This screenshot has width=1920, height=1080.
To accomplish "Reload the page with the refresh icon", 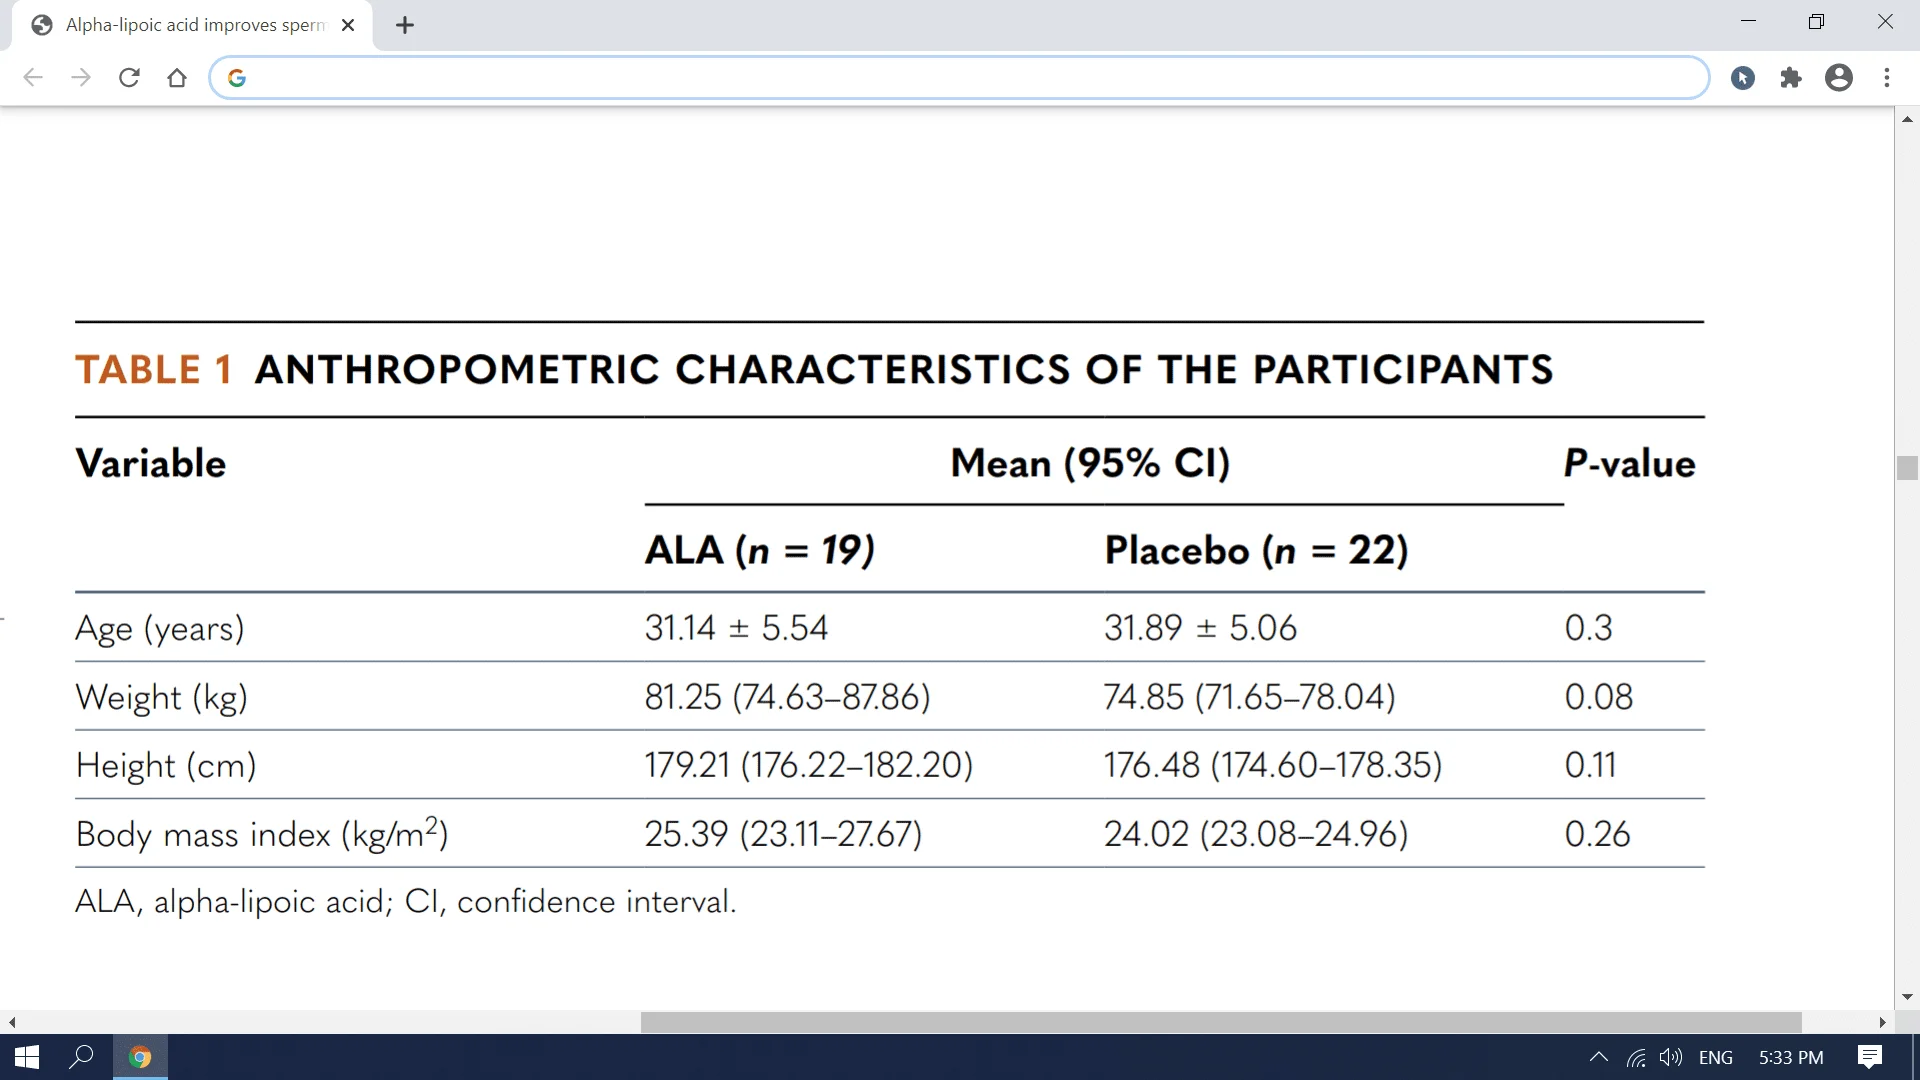I will (129, 78).
